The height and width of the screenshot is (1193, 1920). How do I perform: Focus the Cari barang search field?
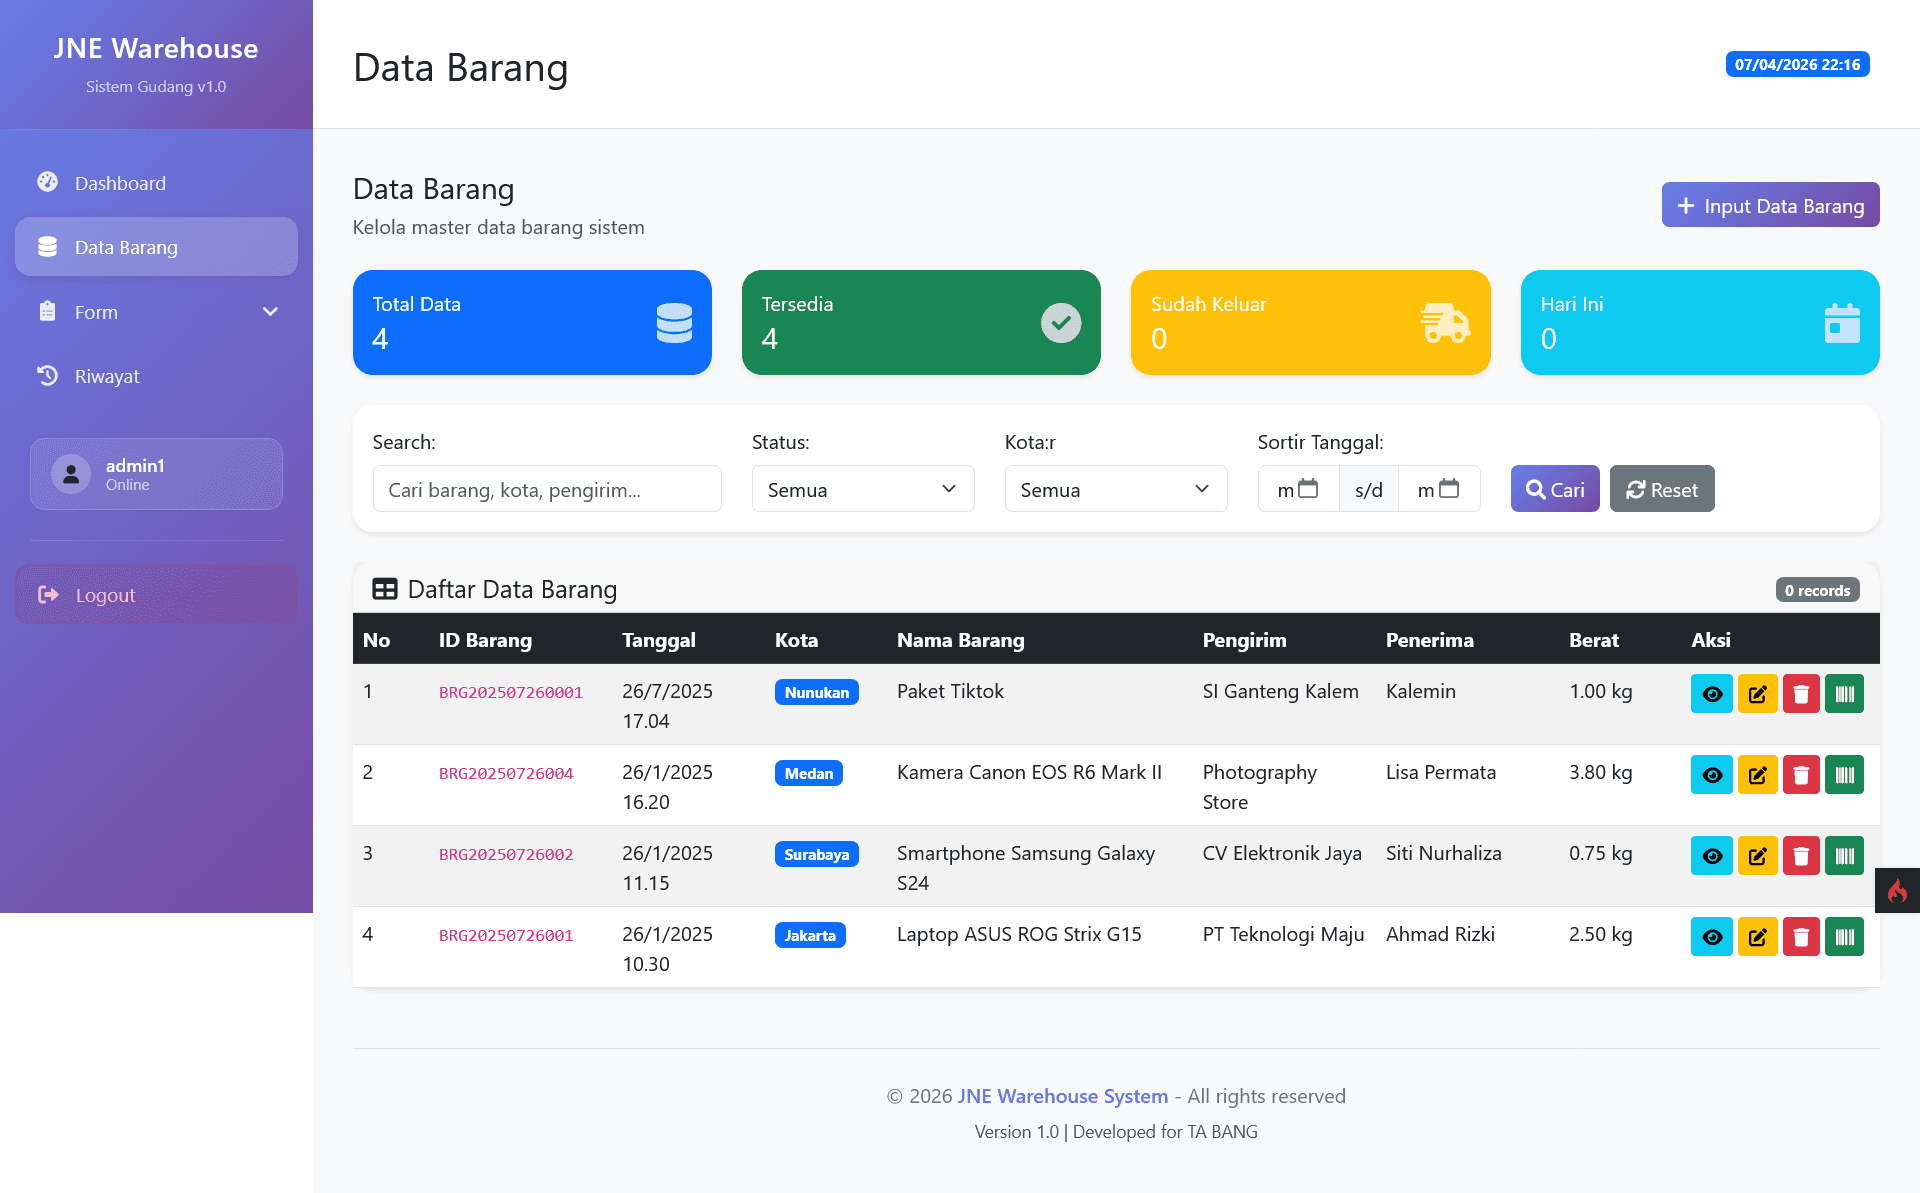546,489
